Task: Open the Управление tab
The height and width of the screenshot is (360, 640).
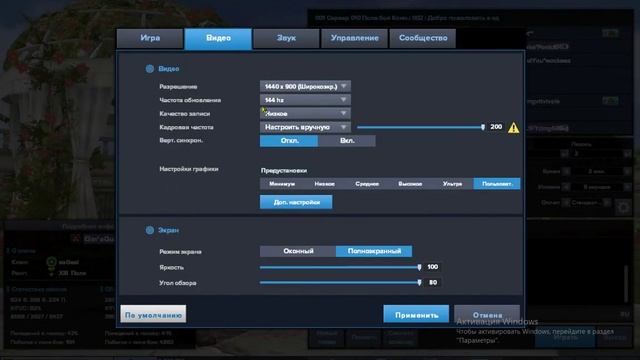Action: (x=354, y=38)
